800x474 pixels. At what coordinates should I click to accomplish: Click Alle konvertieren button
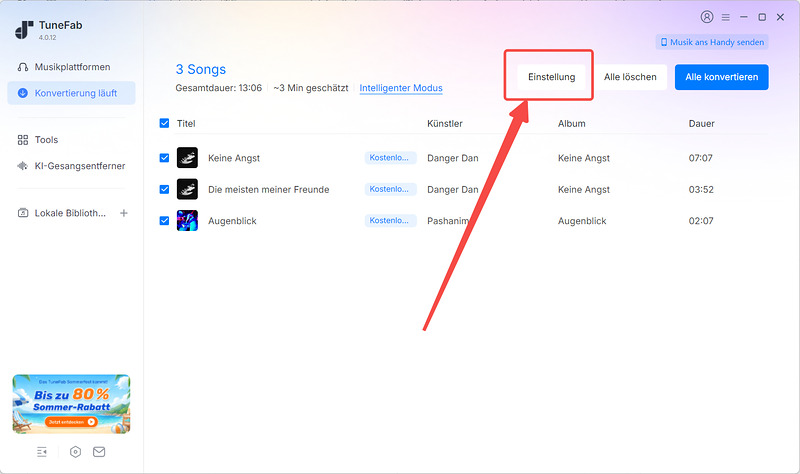(x=721, y=77)
